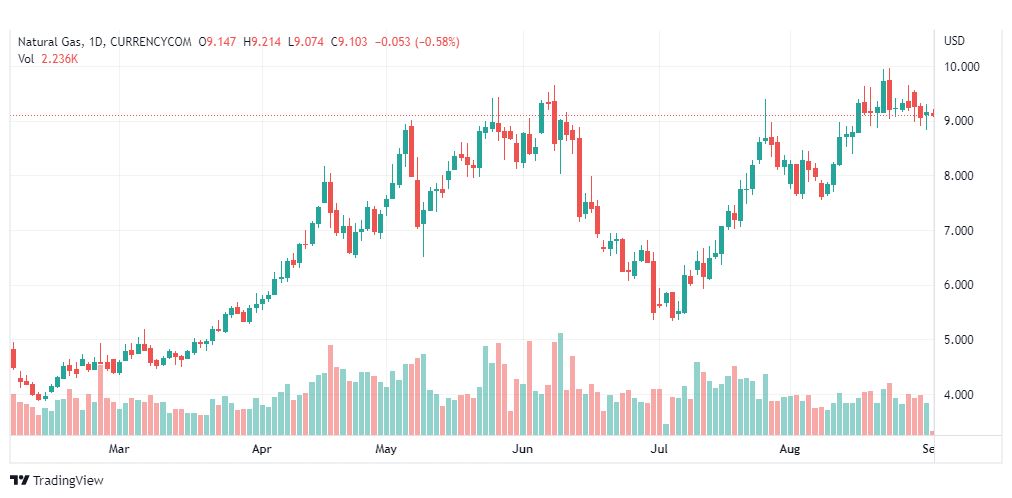Click the Vol 2.236K indicator label

pos(47,59)
